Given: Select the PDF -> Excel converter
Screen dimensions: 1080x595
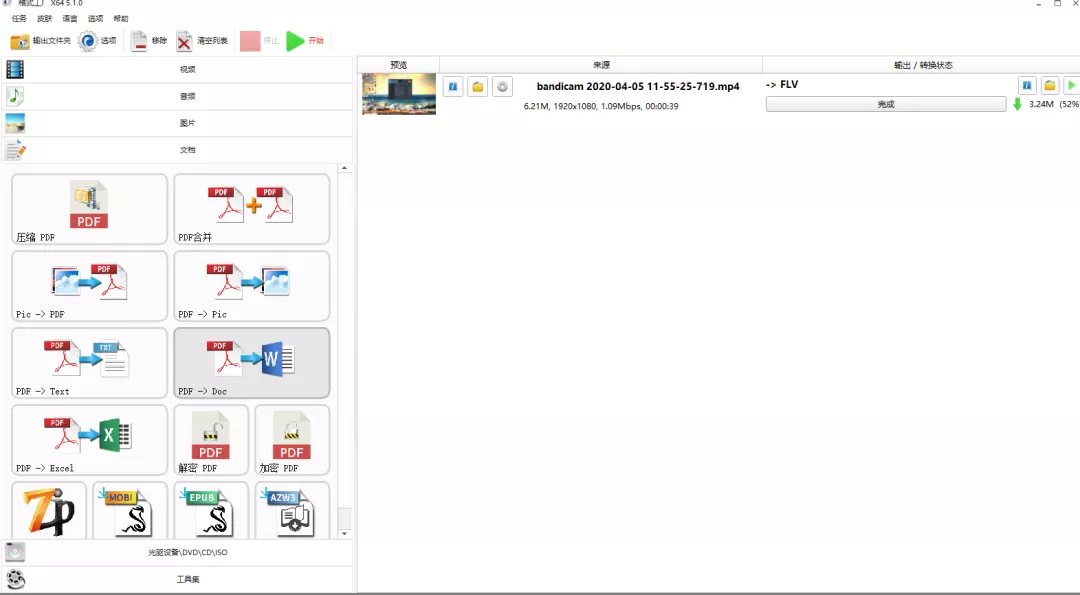Looking at the screenshot, I should [90, 440].
